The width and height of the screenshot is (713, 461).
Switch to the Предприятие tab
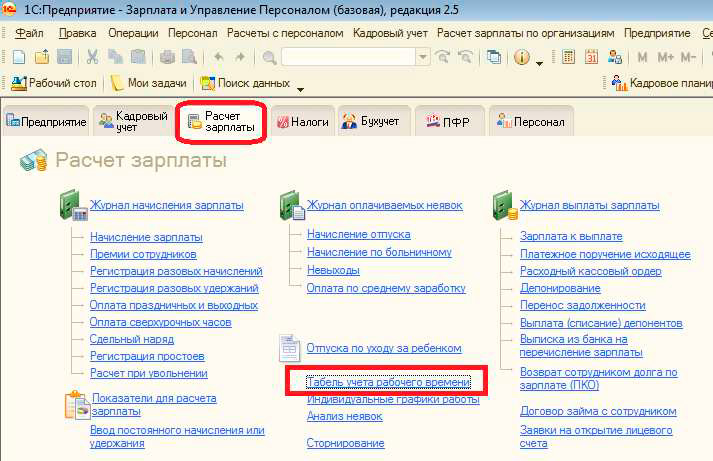[45, 121]
